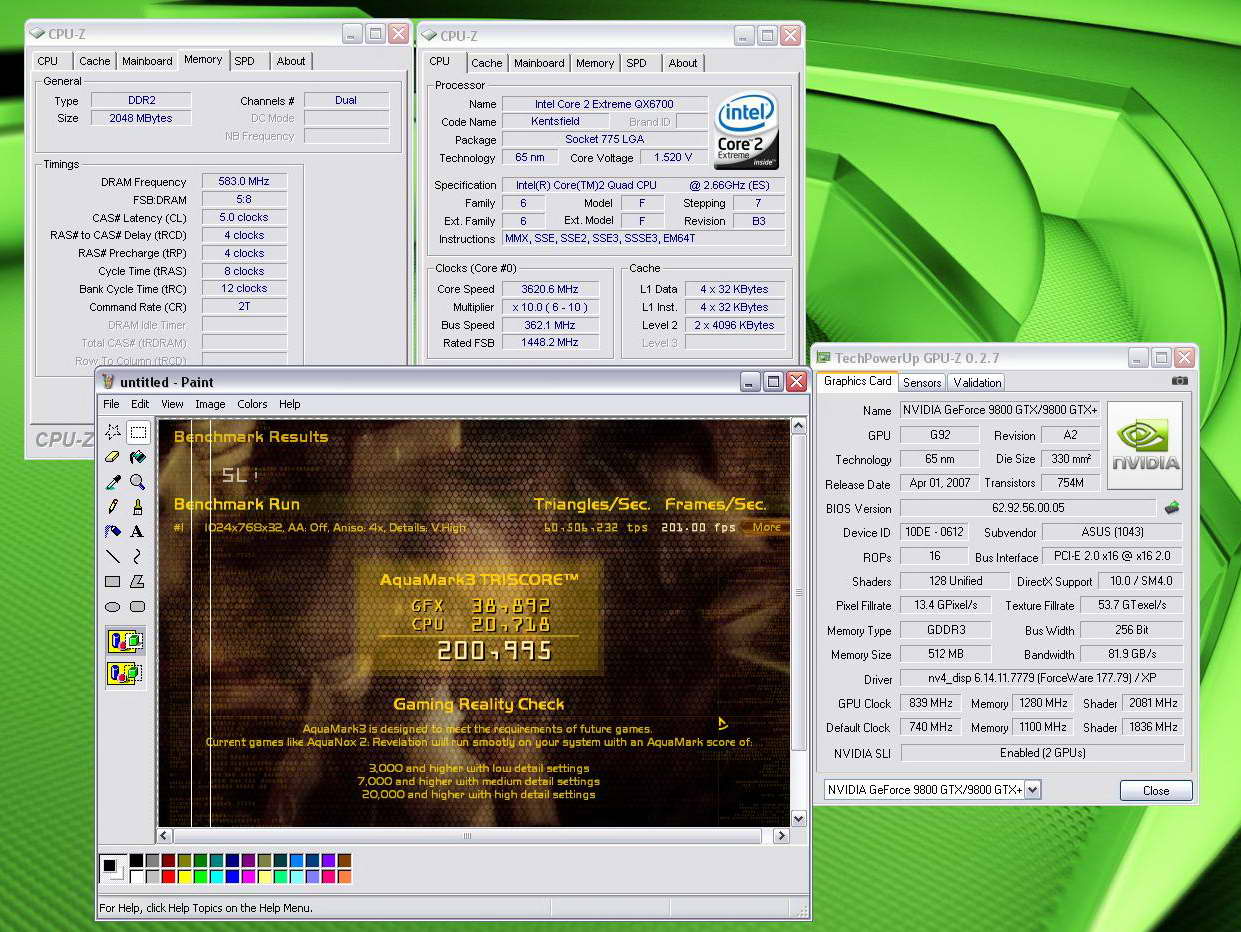1241x932 pixels.
Task: Choose the Ellipse shape tool
Action: 113,607
